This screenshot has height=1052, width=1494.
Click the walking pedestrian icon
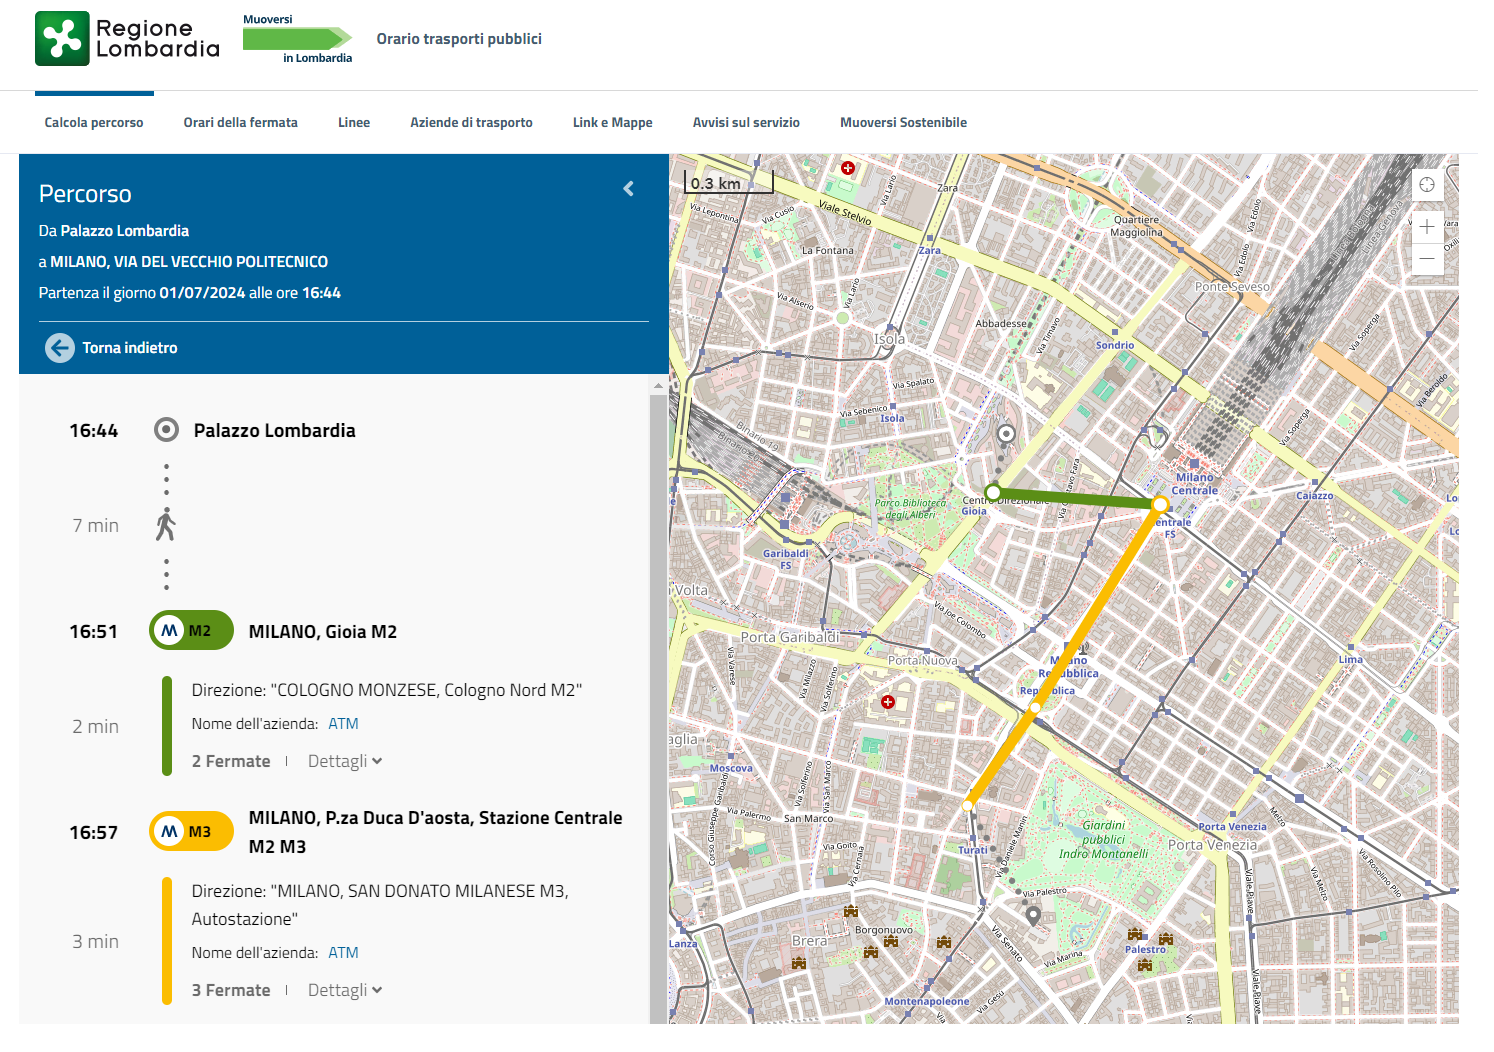click(166, 525)
